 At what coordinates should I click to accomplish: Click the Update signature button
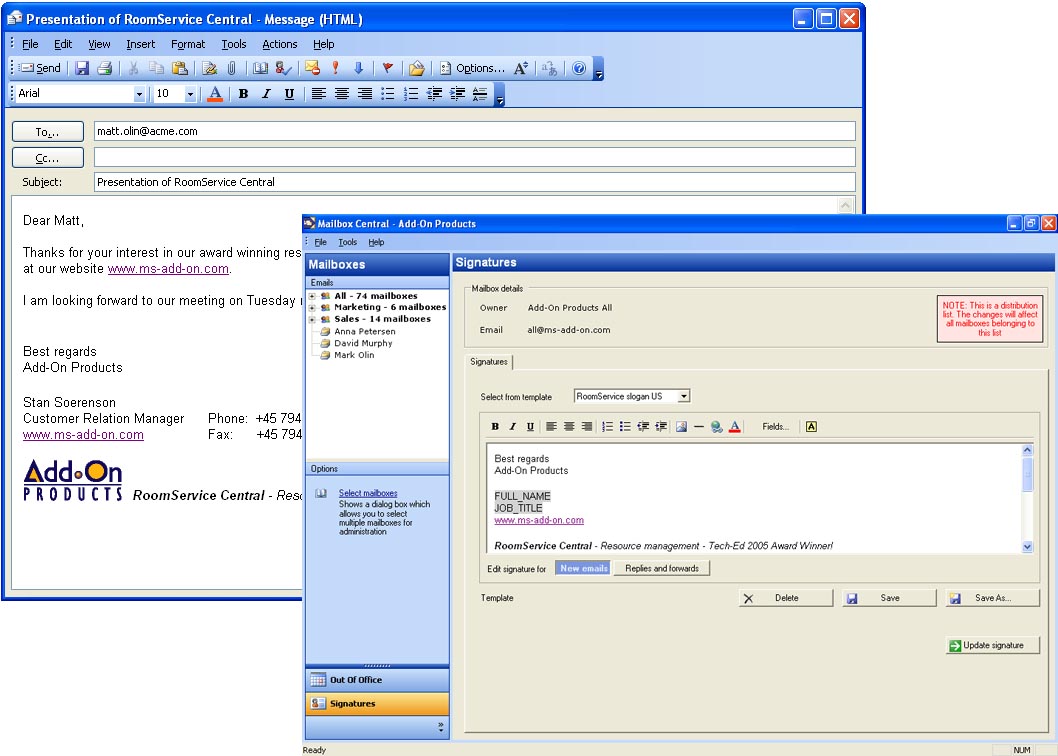click(993, 645)
